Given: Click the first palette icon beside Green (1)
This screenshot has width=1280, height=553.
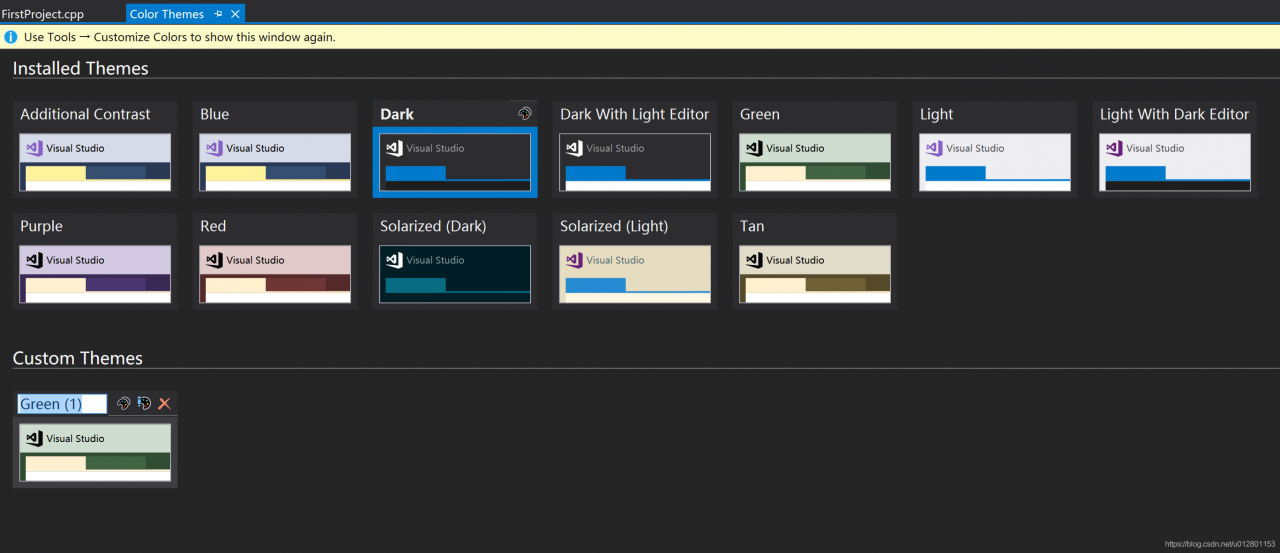Looking at the screenshot, I should click(124, 404).
